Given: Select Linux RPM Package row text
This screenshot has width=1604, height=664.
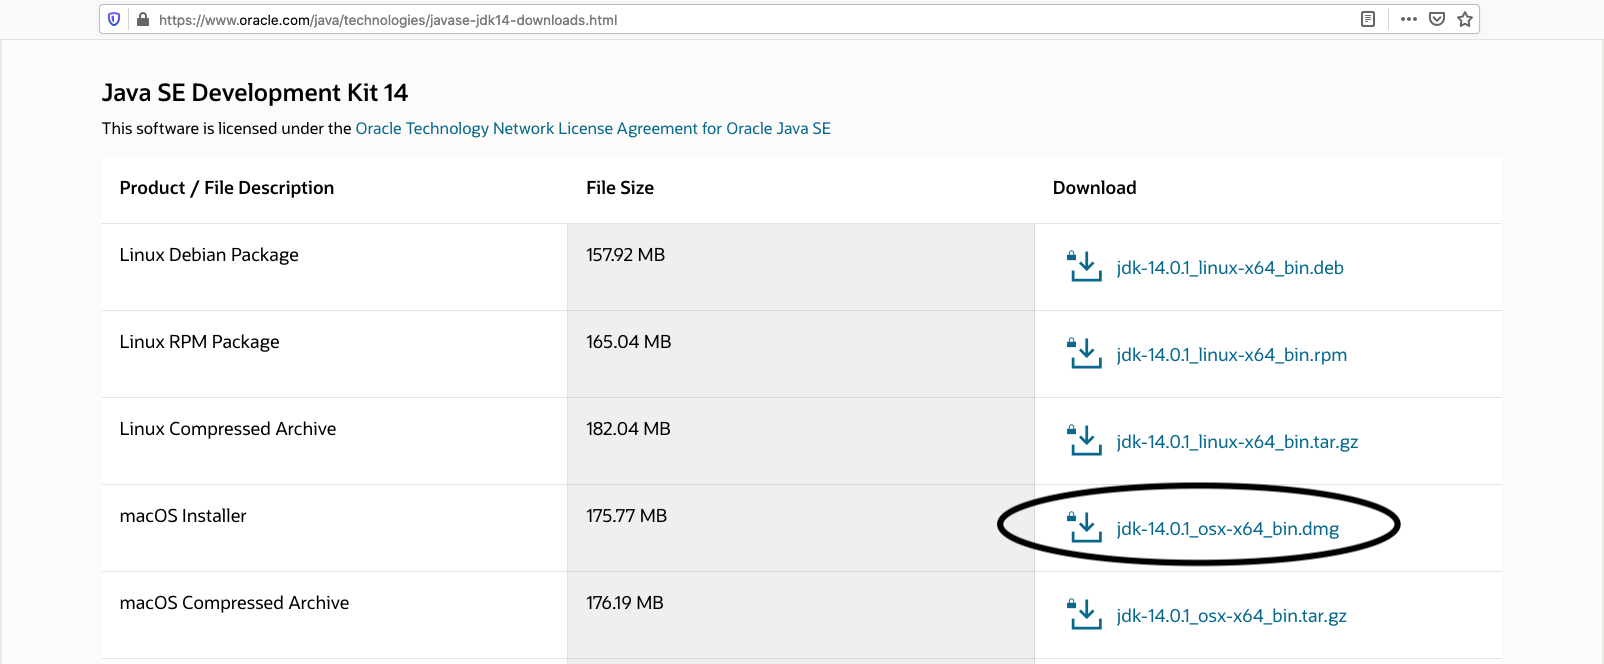Looking at the screenshot, I should coord(199,342).
